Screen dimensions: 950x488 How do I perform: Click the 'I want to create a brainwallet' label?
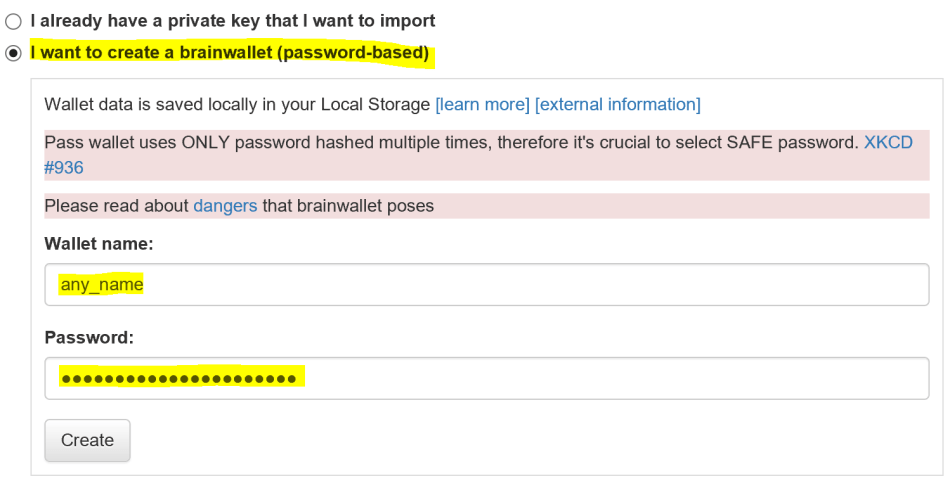click(x=229, y=53)
